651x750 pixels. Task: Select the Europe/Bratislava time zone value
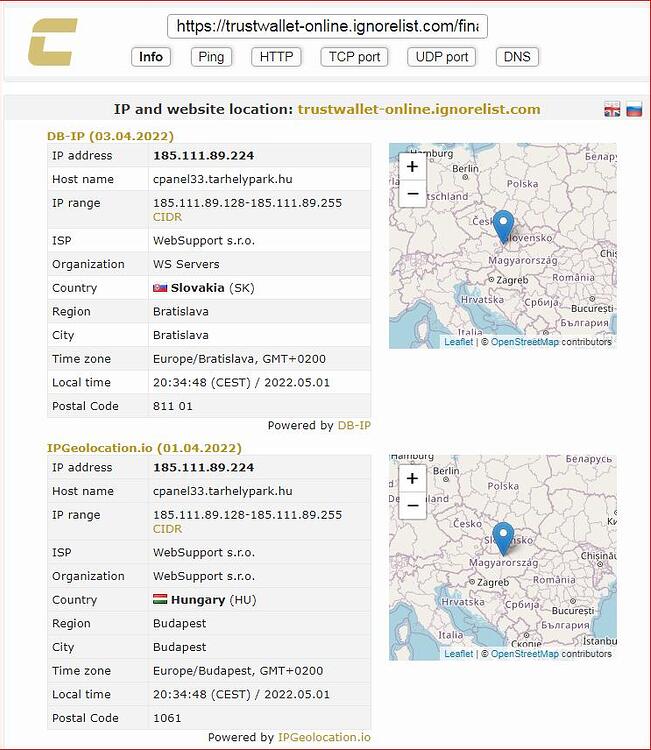(x=239, y=359)
